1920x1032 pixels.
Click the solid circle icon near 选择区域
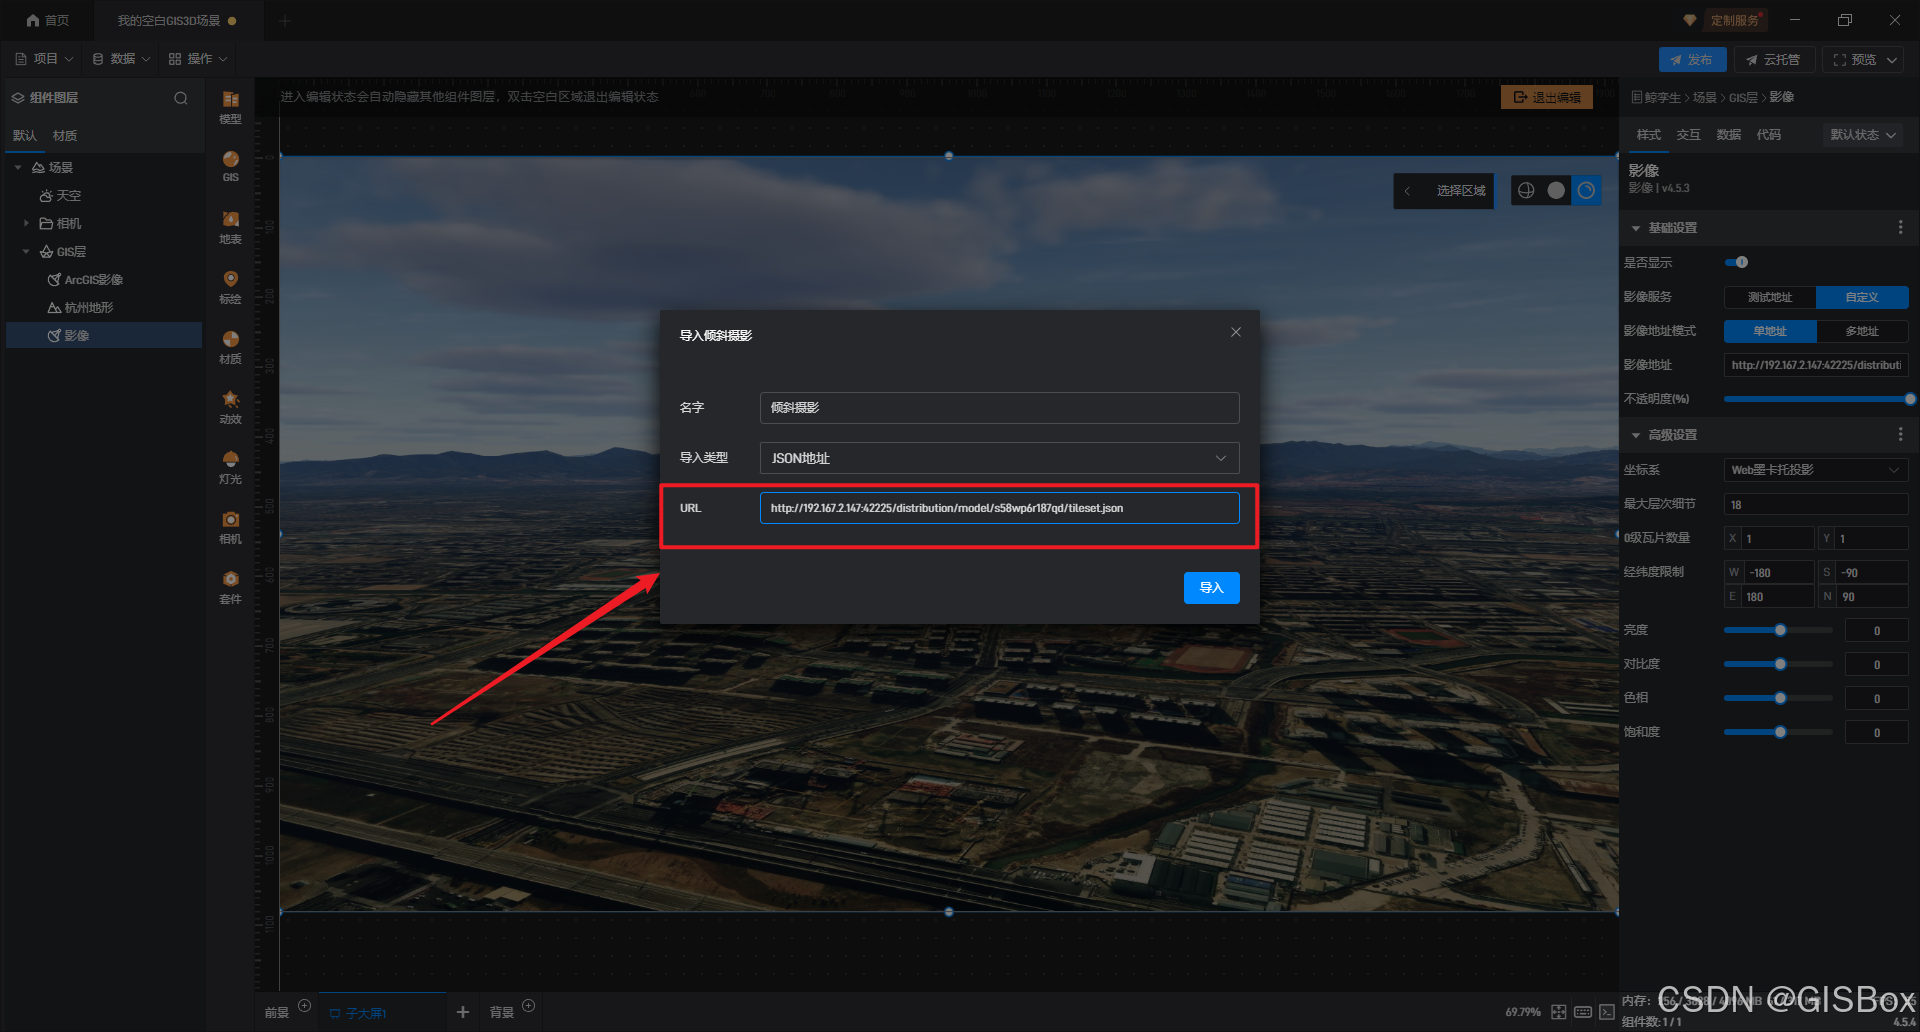click(x=1556, y=190)
